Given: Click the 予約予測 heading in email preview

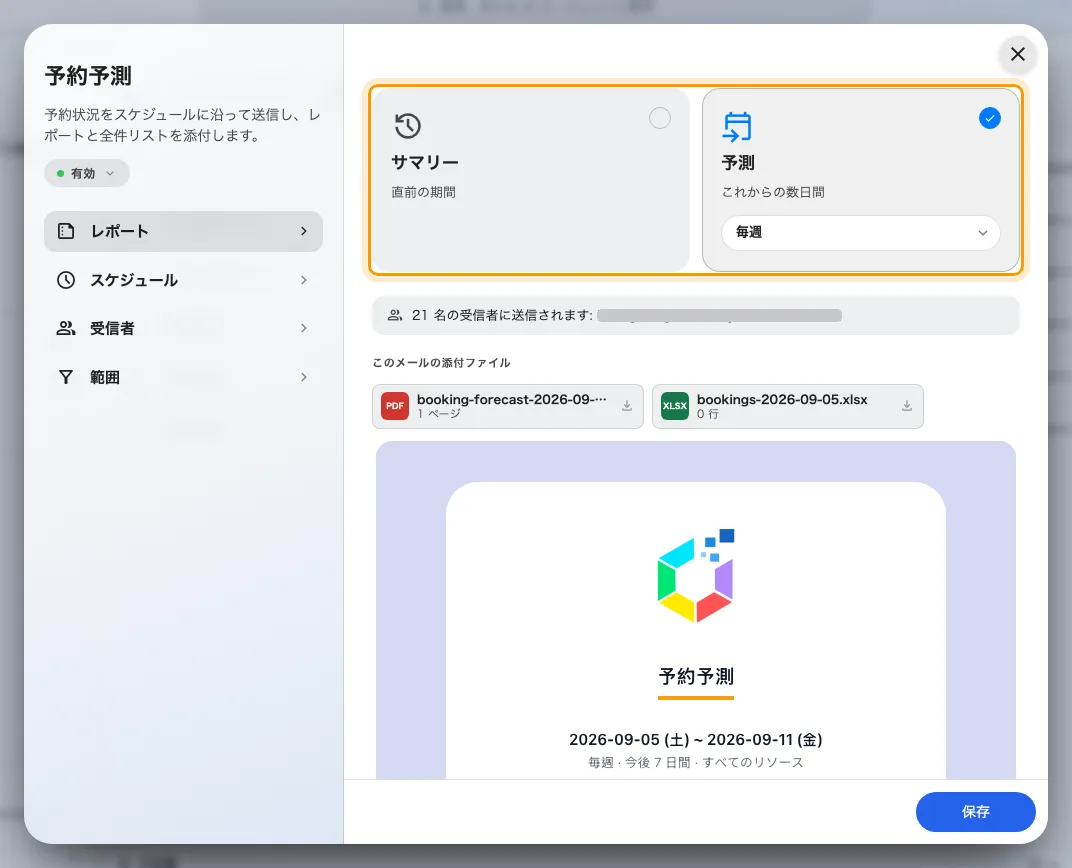Looking at the screenshot, I should (x=696, y=677).
